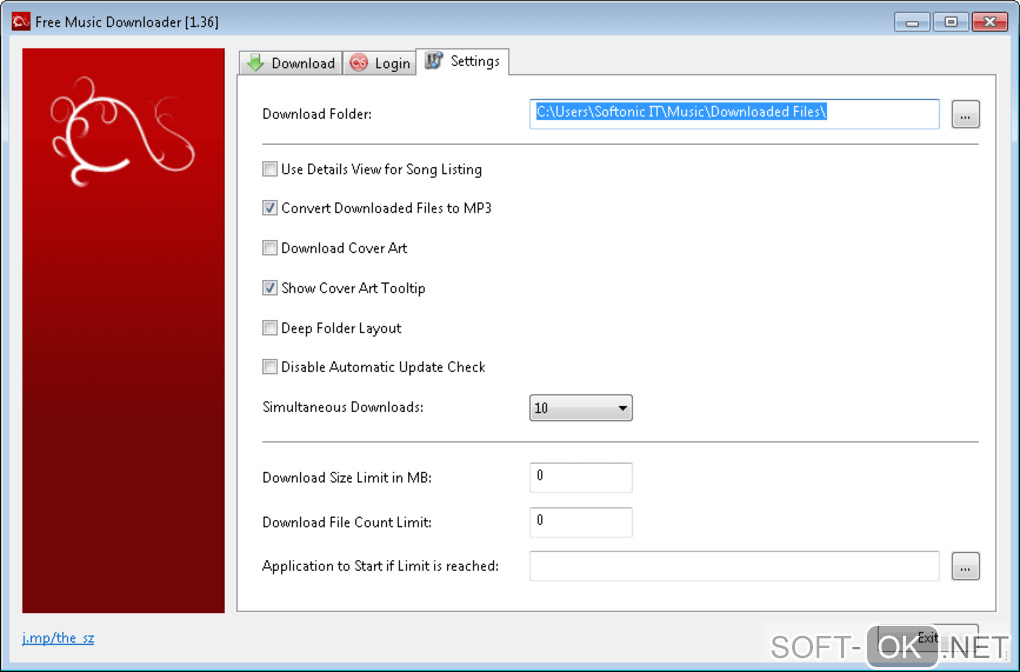1020x672 pixels.
Task: Expand the Simultaneous Downloads dropdown
Action: point(580,408)
